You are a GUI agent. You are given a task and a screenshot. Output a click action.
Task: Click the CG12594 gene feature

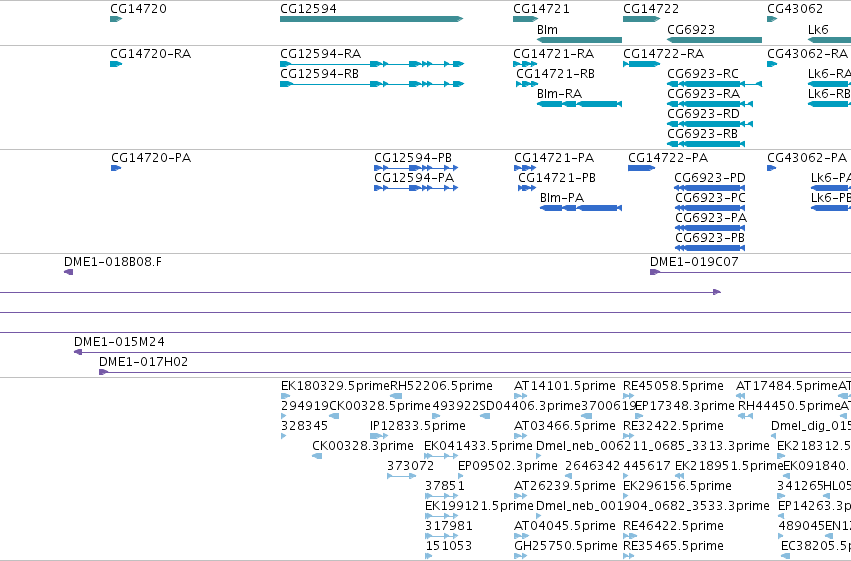[x=372, y=19]
